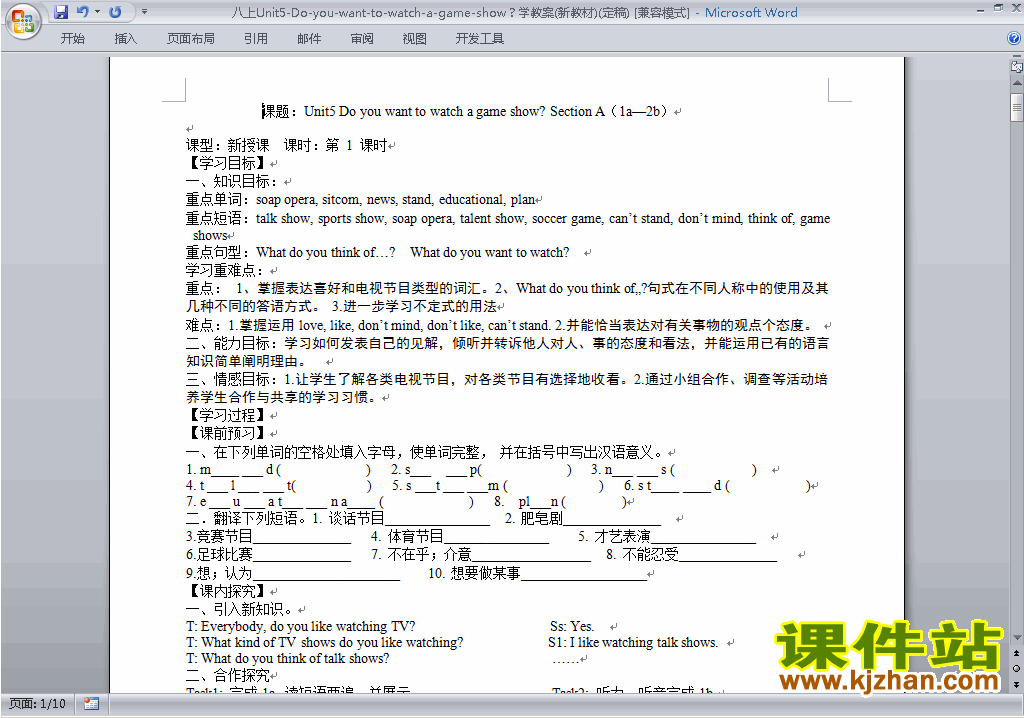Open the undo history dropdown arrow
Image resolution: width=1024 pixels, height=718 pixels.
(97, 12)
